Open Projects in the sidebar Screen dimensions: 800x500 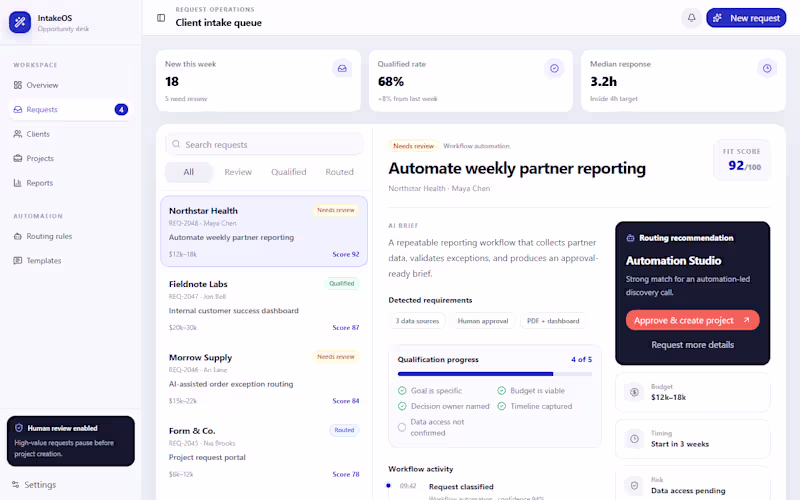pos(70,159)
